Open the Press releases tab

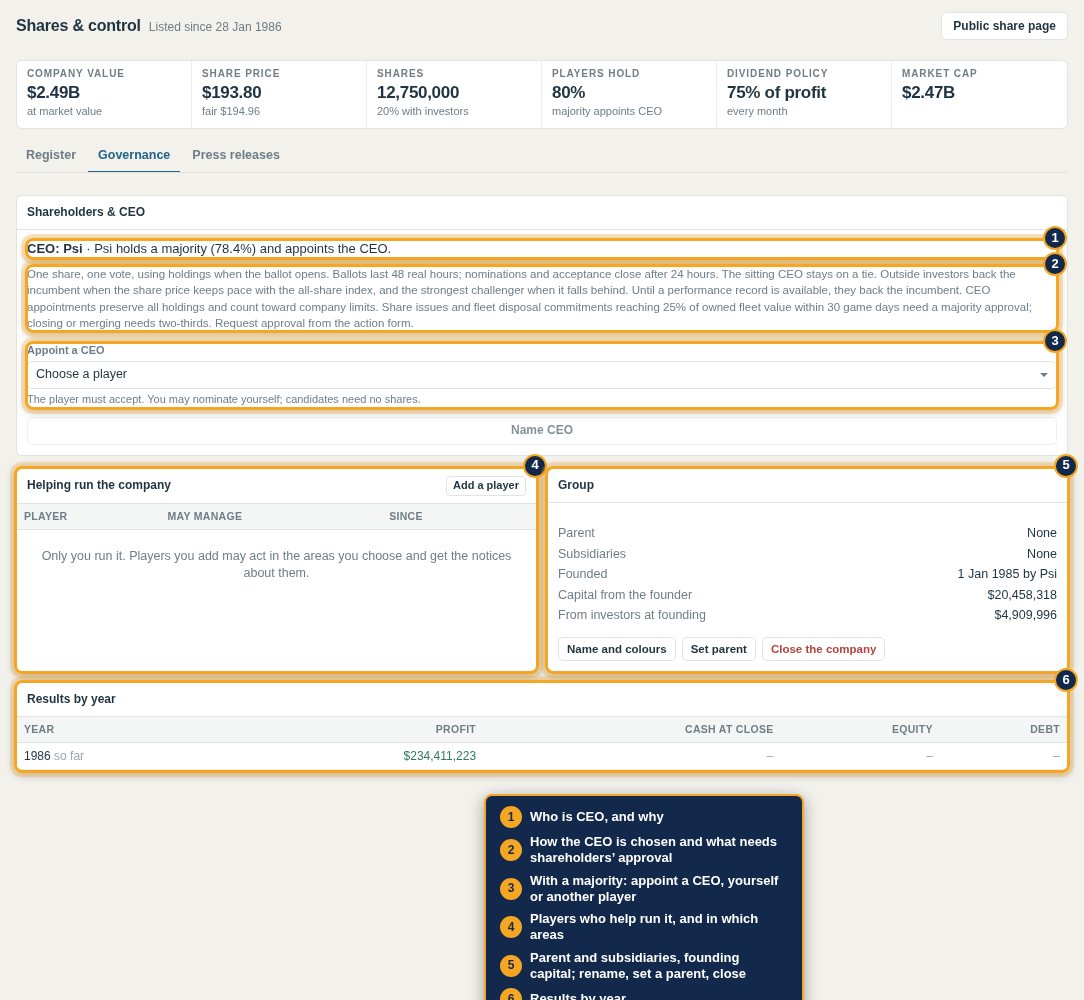click(x=236, y=155)
